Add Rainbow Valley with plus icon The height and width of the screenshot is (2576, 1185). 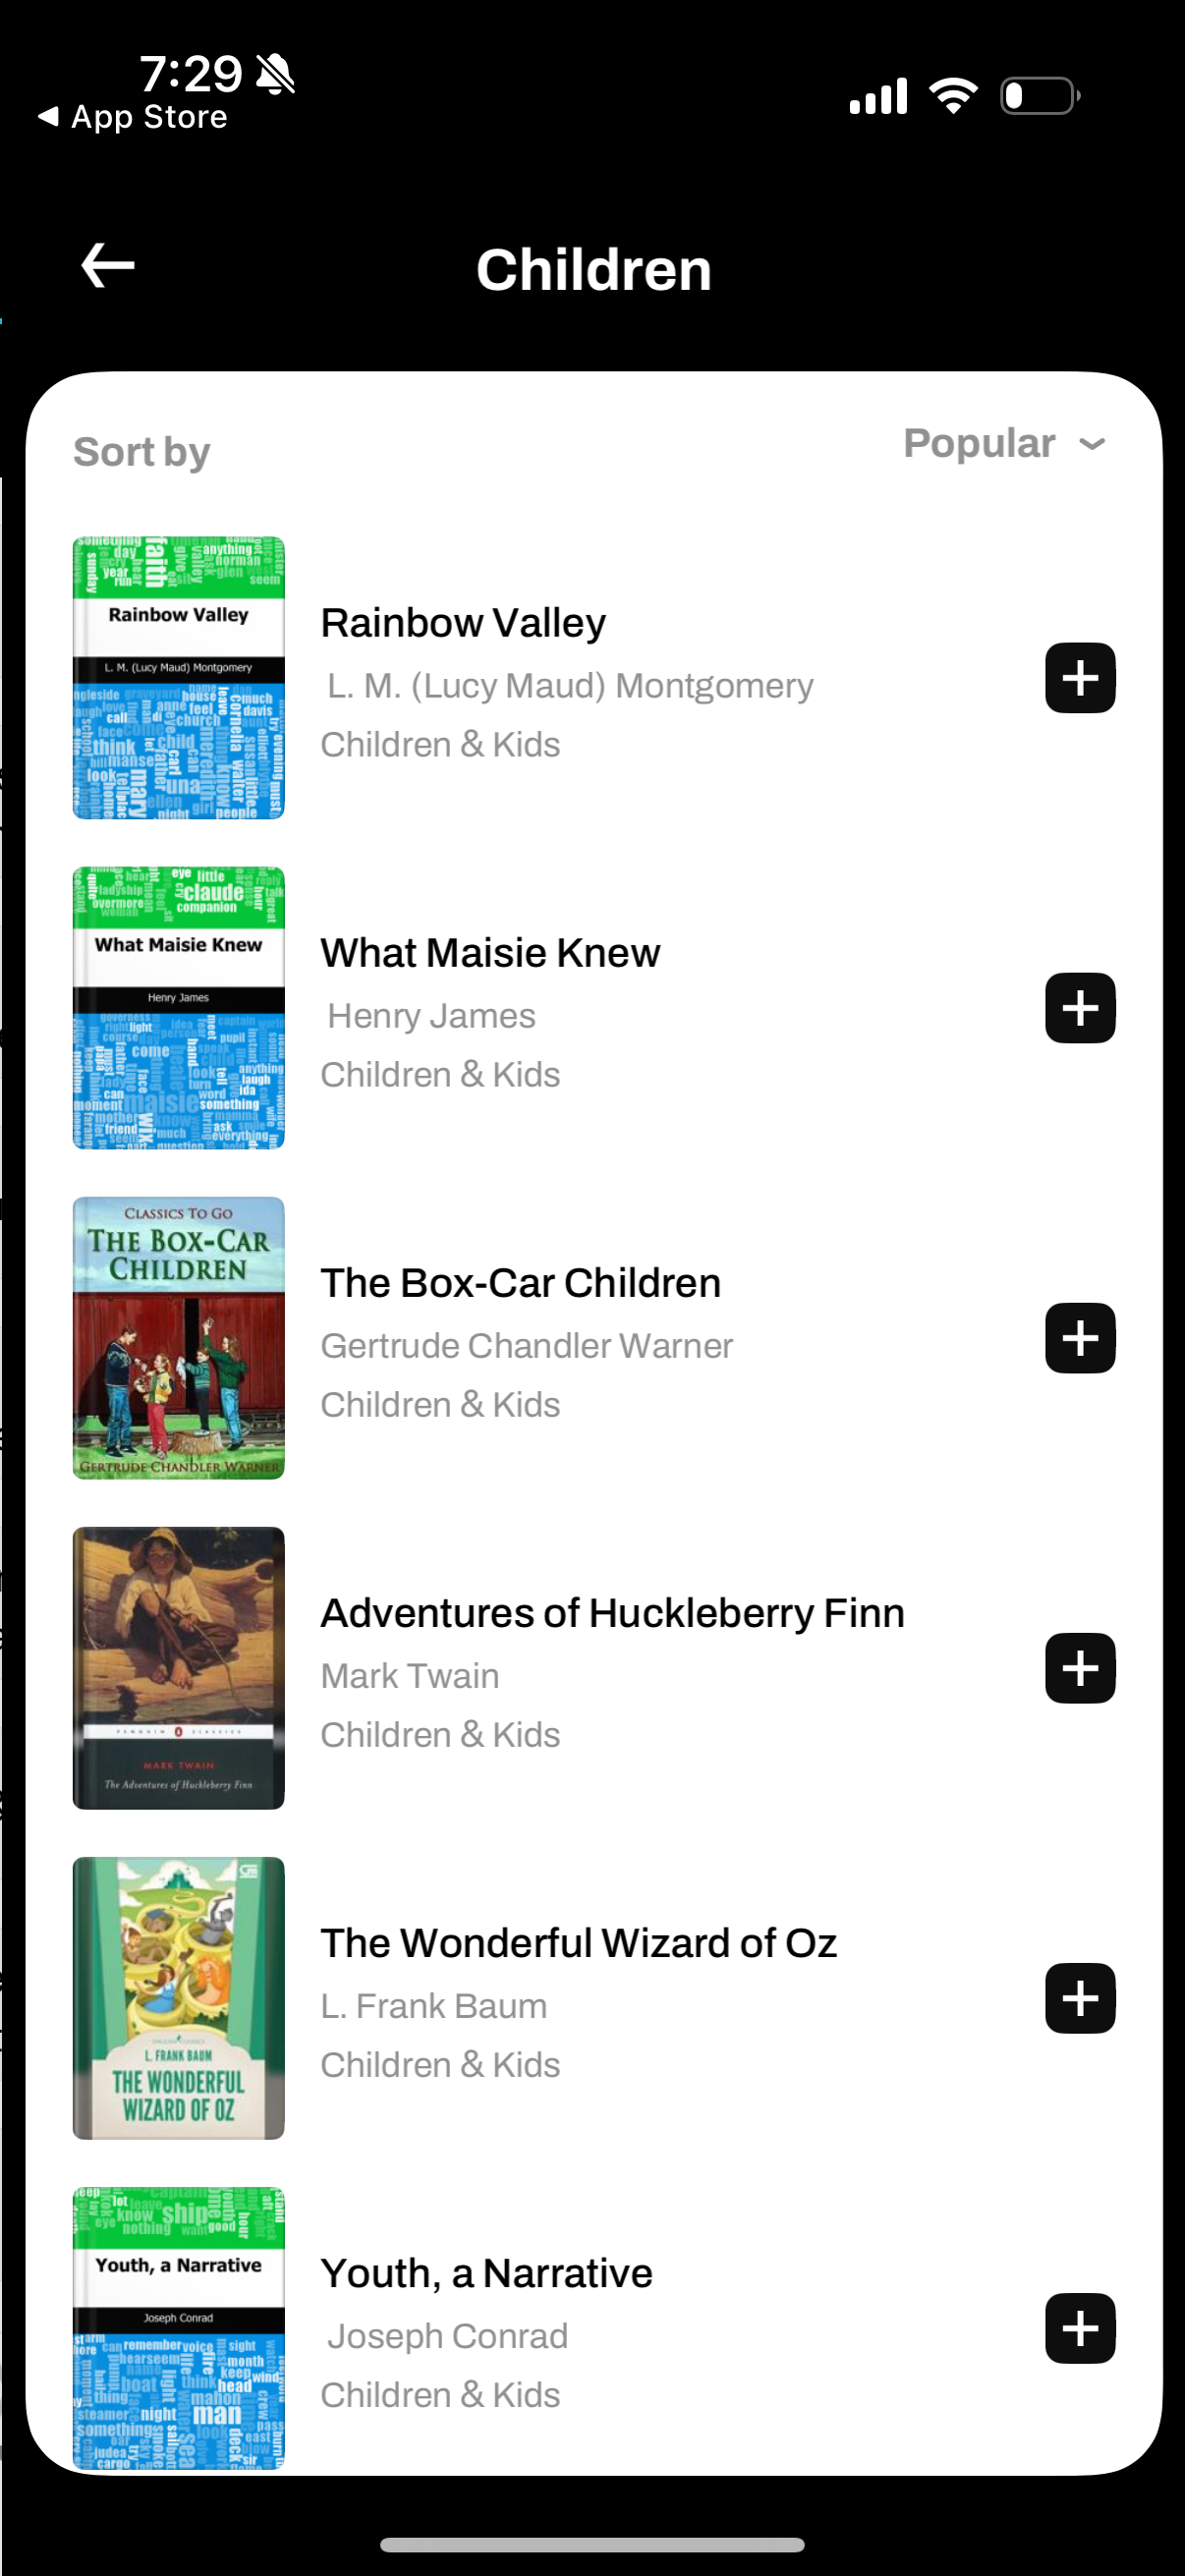coord(1080,678)
